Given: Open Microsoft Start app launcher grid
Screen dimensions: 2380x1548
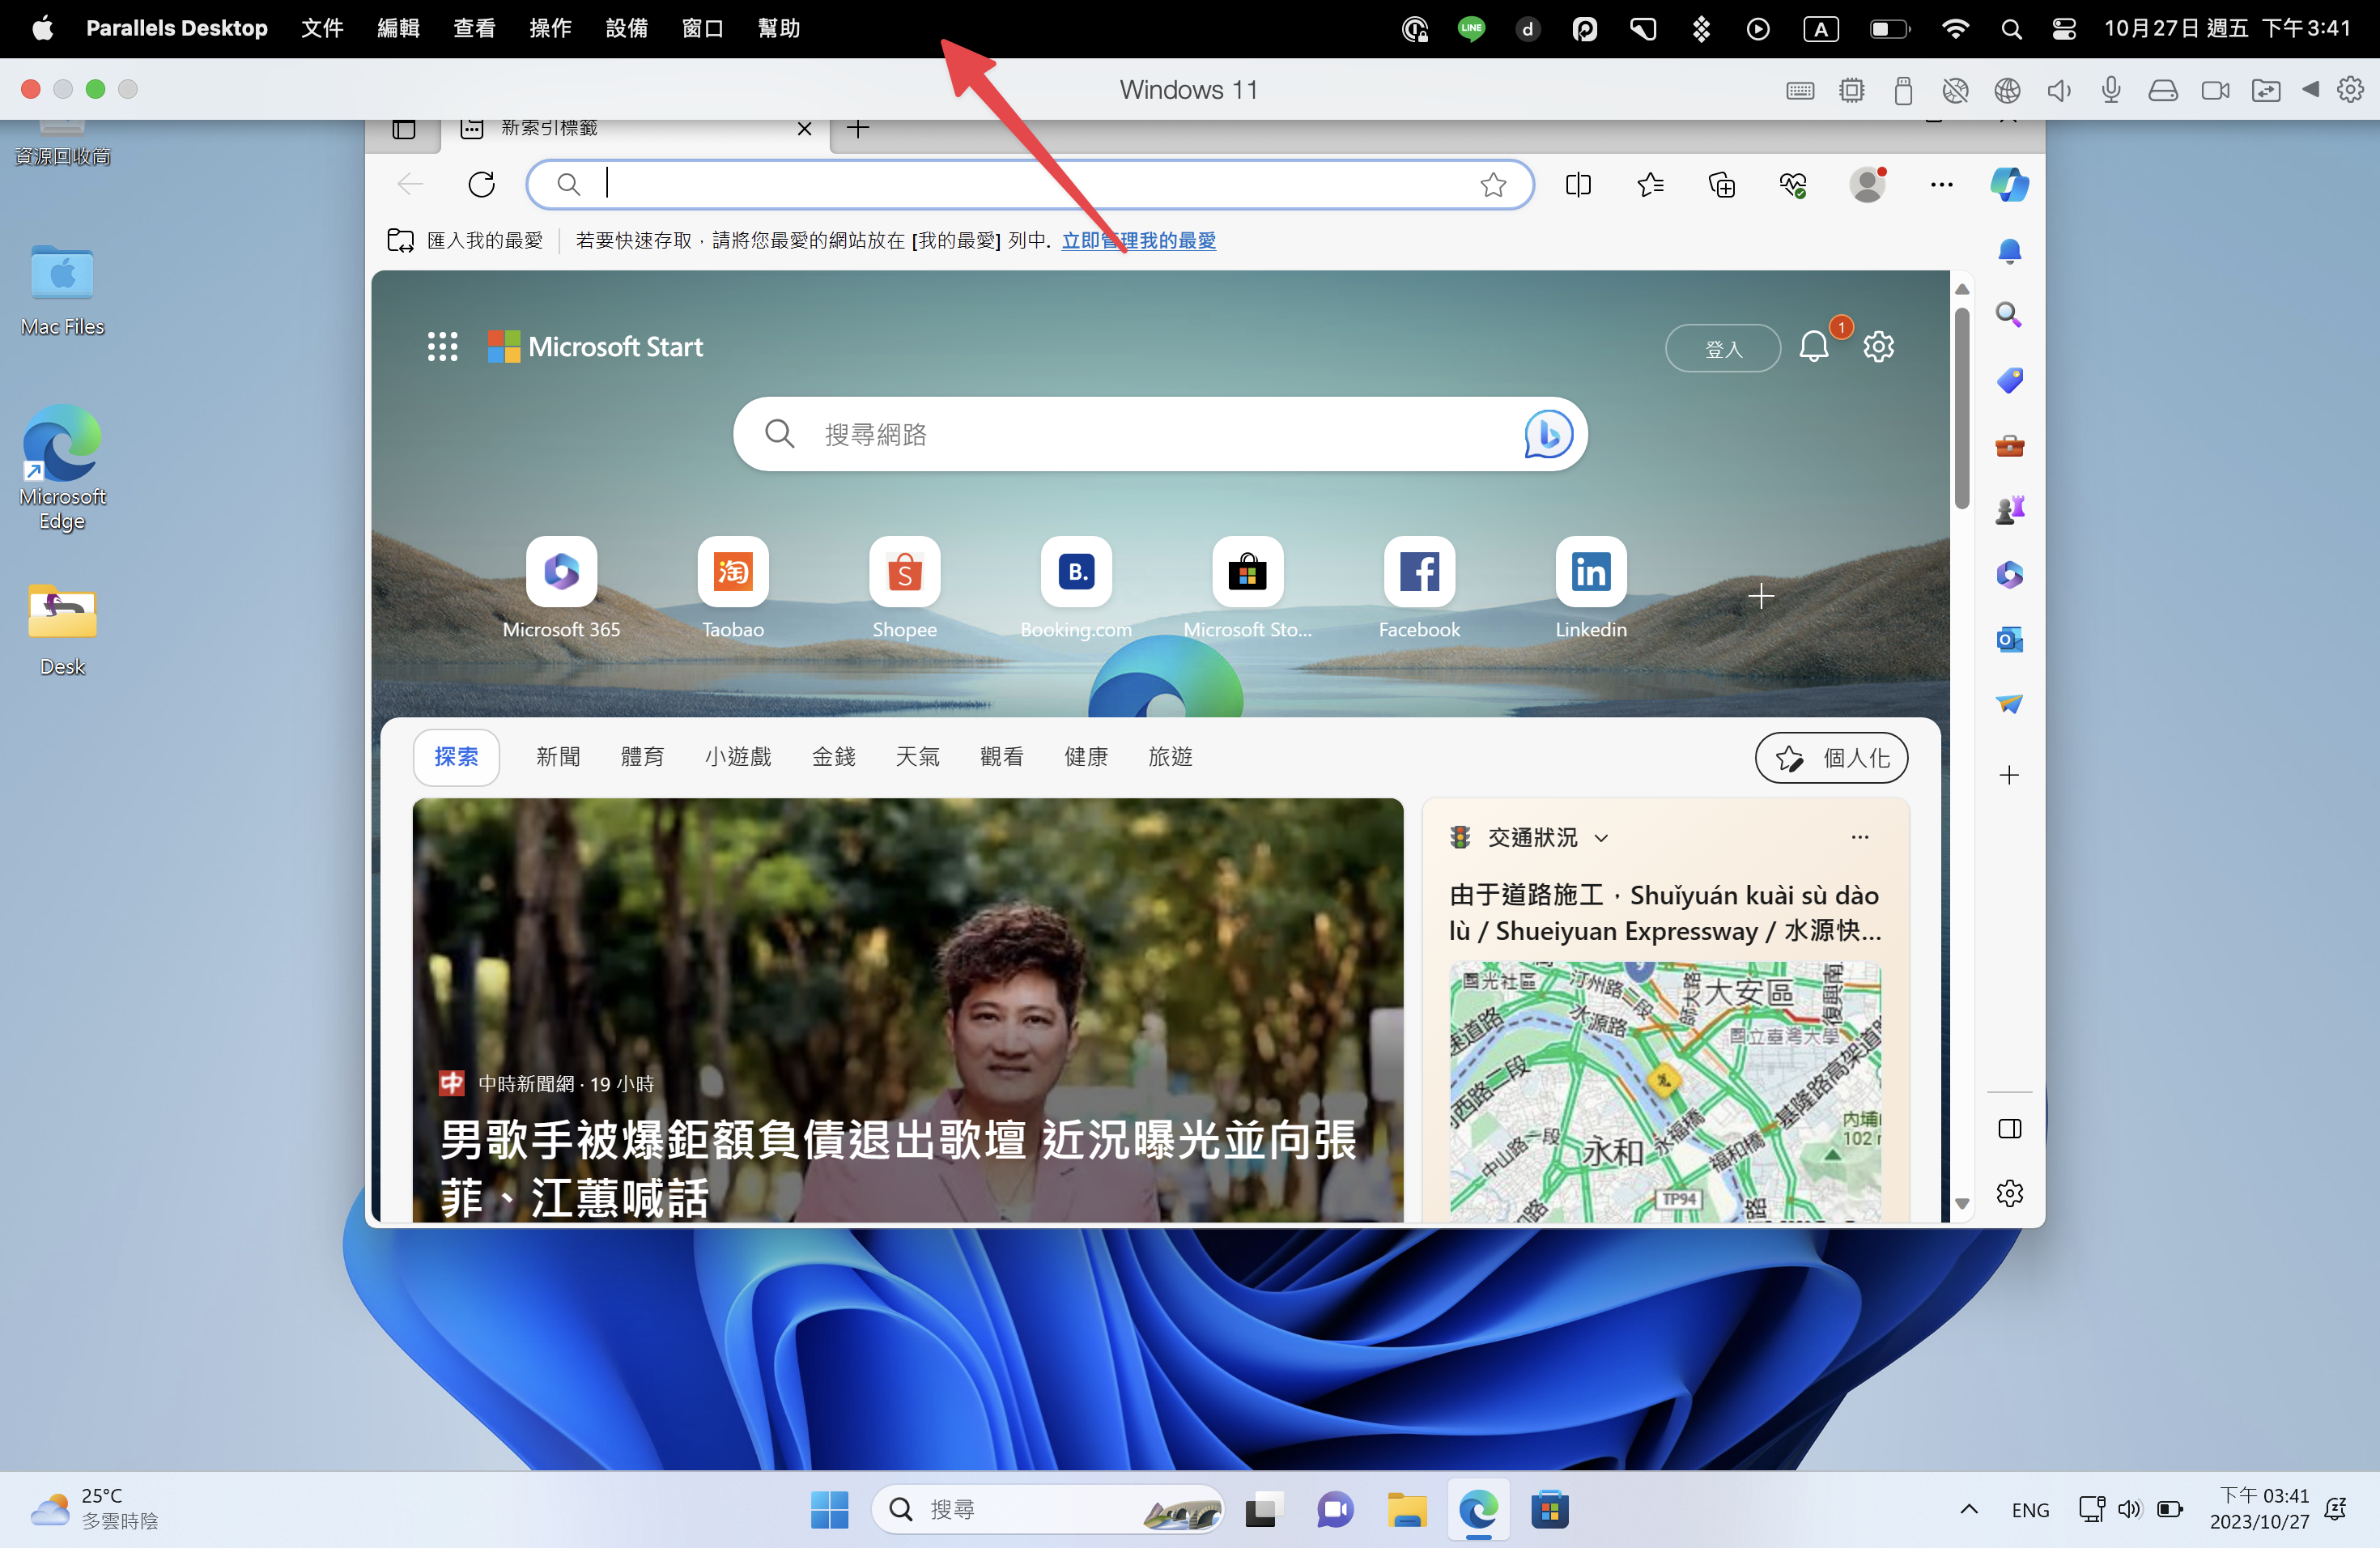Looking at the screenshot, I should 442,347.
